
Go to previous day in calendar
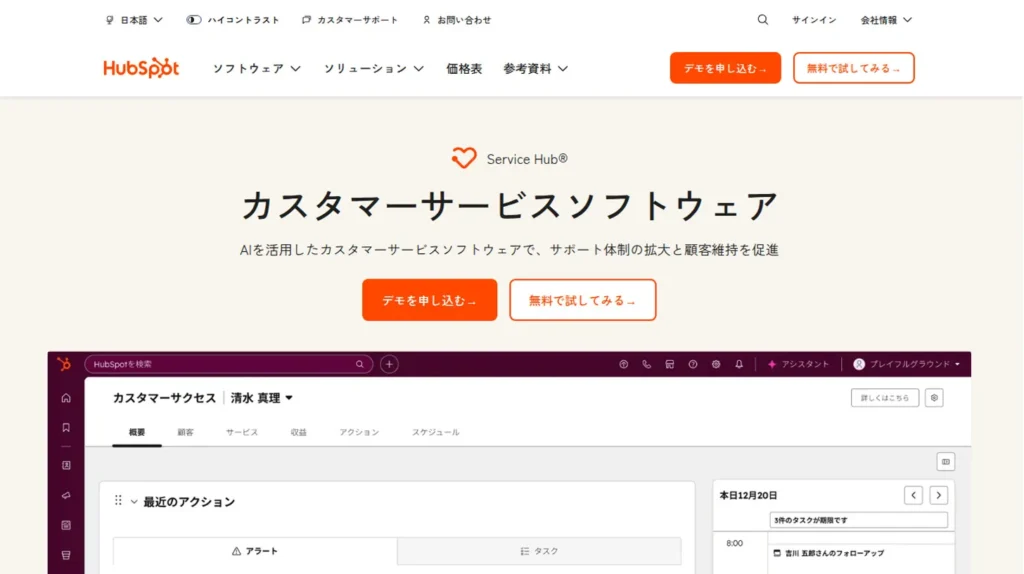(913, 495)
